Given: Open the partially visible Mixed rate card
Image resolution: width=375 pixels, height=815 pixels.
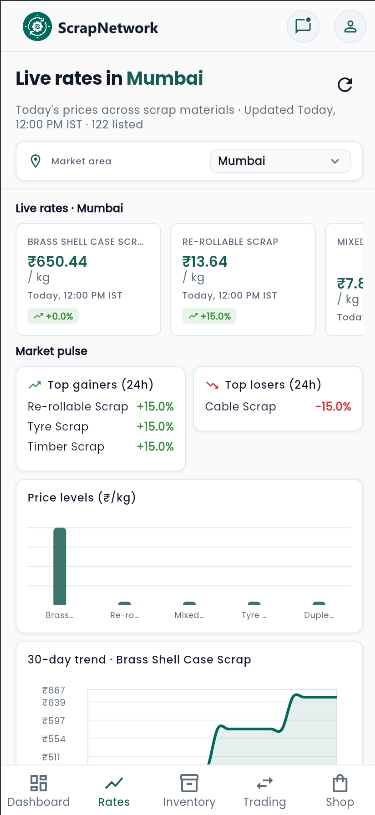Looking at the screenshot, I should [x=344, y=280].
